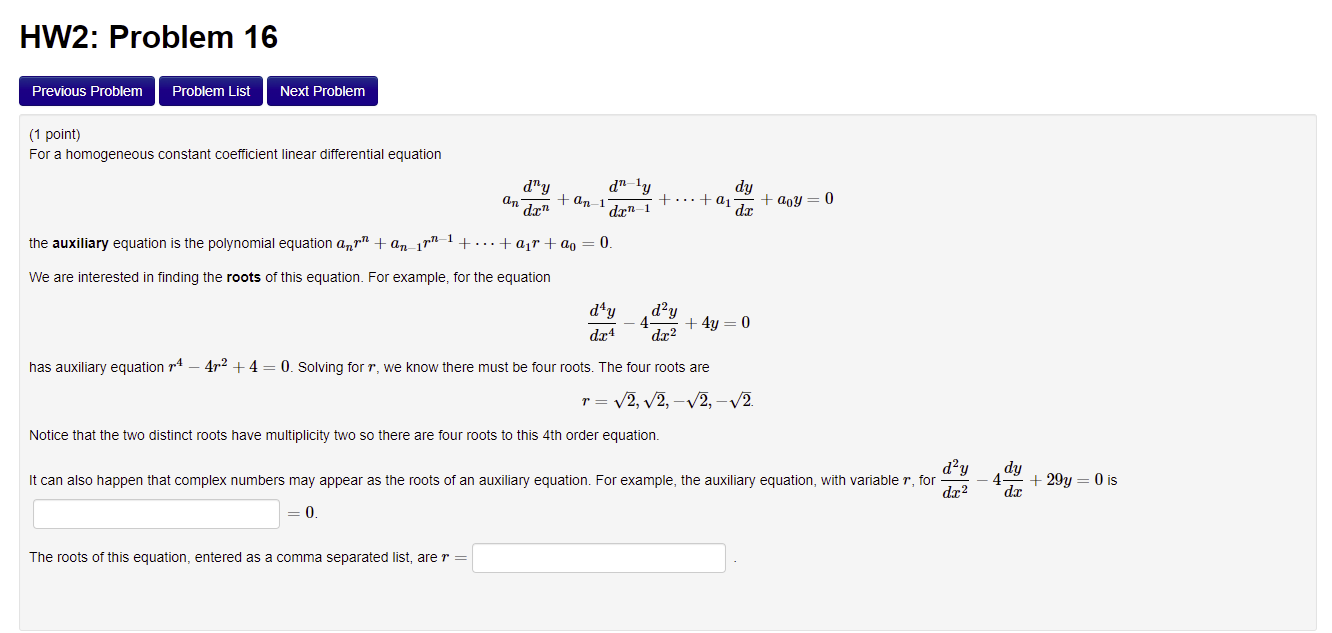Select the HW2: Problem 16 heading
Image resolution: width=1332 pixels, height=633 pixels.
pyautogui.click(x=149, y=36)
